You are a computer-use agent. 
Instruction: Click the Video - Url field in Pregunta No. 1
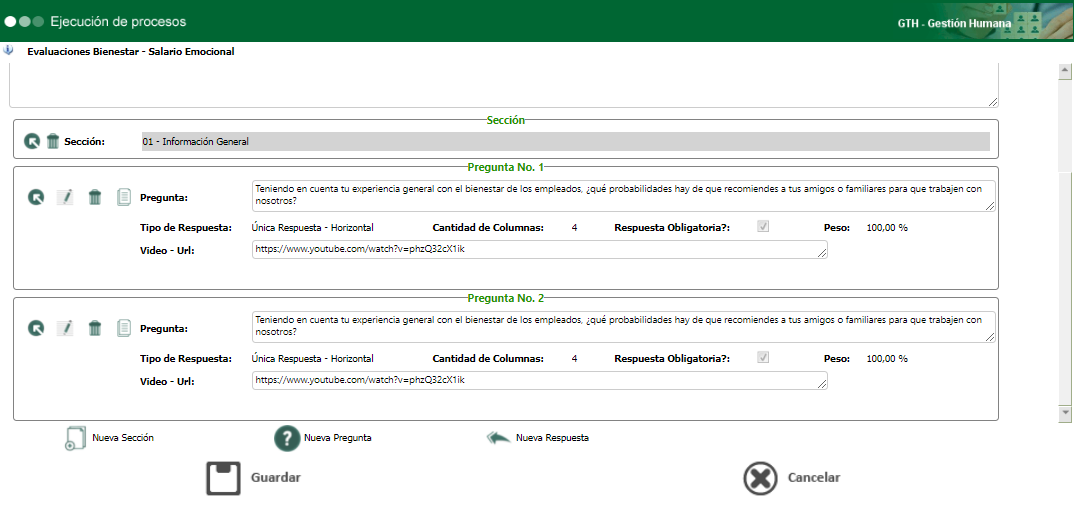[540, 250]
